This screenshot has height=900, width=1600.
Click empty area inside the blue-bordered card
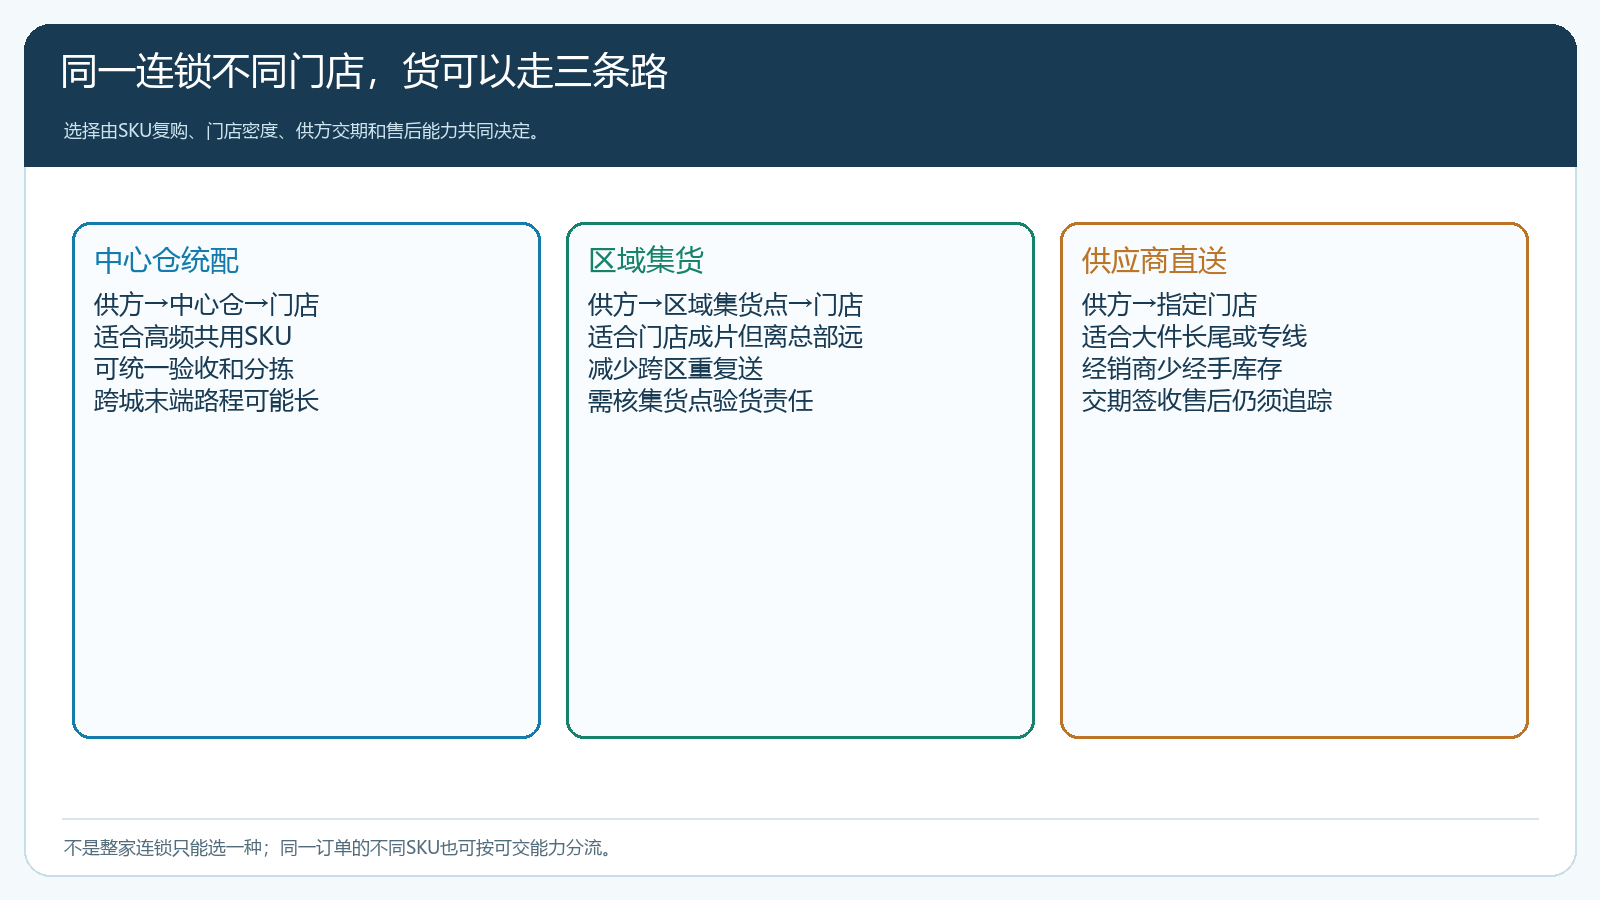pyautogui.click(x=306, y=580)
